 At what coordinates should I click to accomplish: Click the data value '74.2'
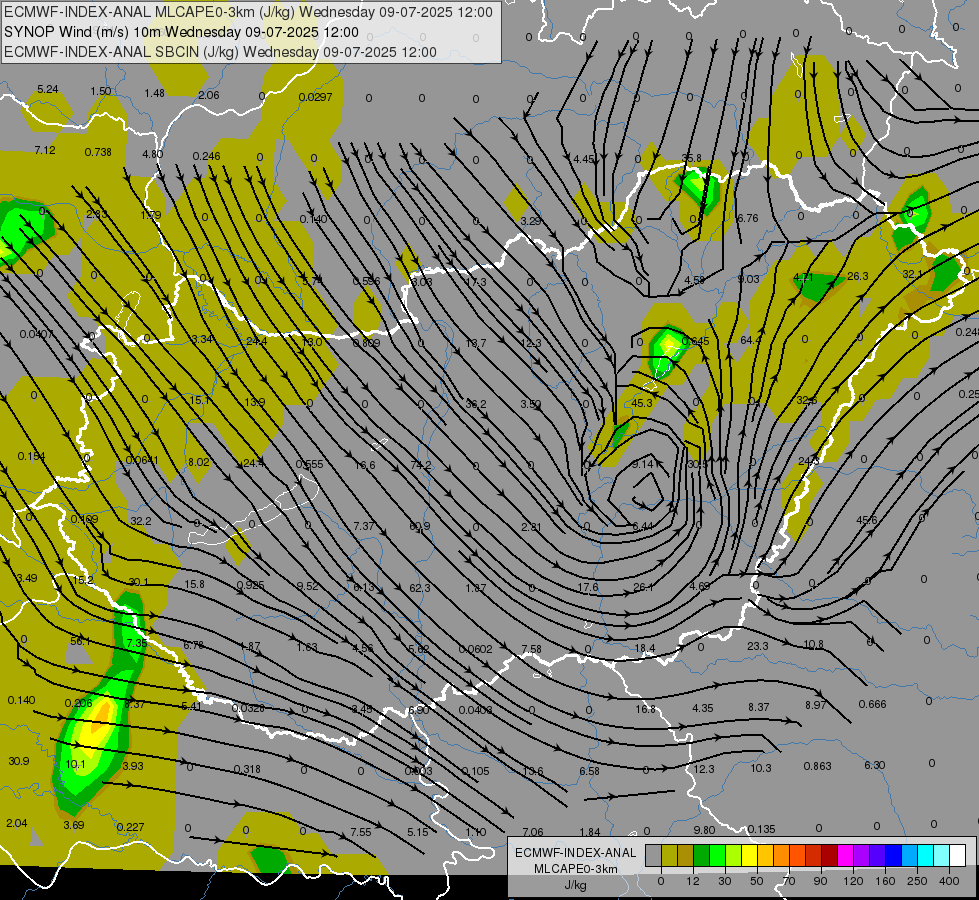click(421, 465)
